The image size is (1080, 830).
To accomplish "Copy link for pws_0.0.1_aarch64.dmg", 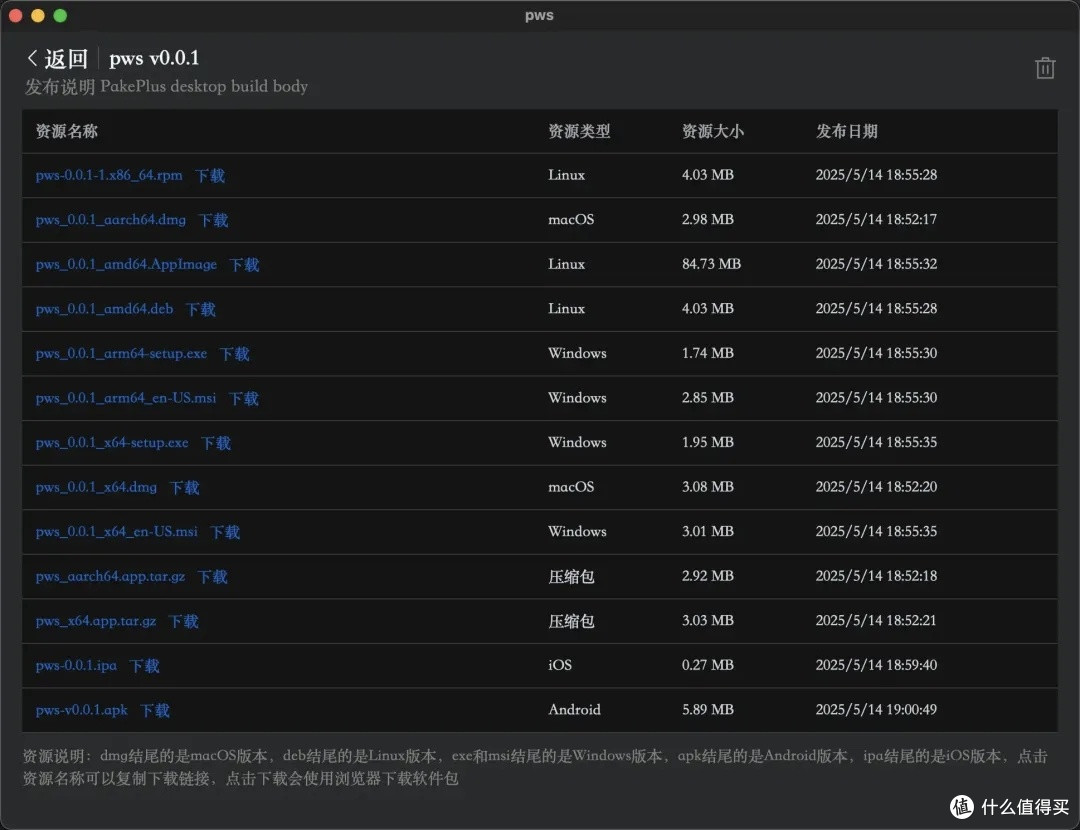I will point(111,220).
